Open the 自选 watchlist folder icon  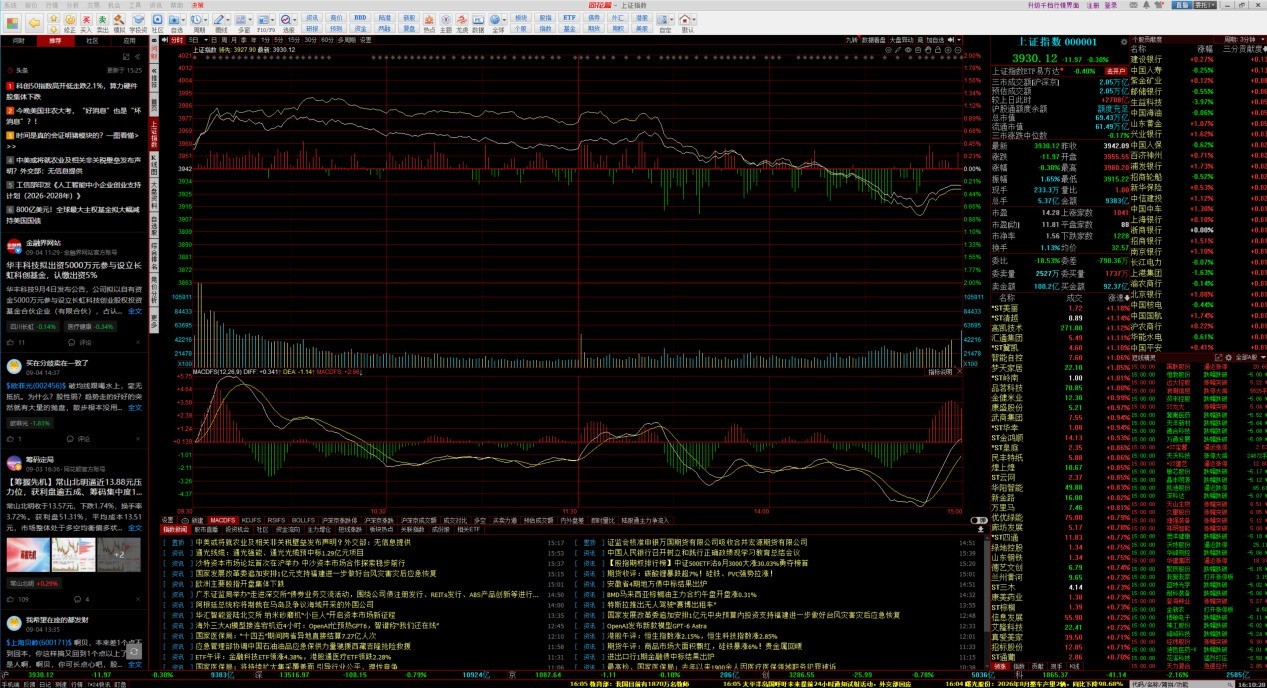pos(174,22)
